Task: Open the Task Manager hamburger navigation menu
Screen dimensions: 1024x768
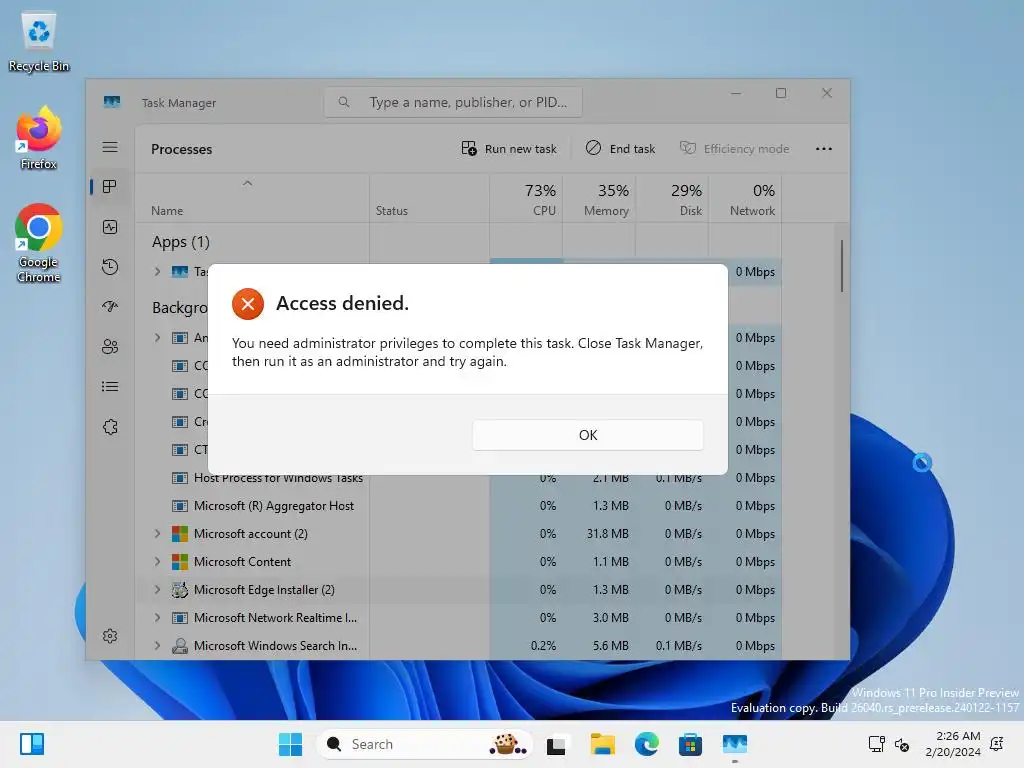Action: (x=110, y=147)
